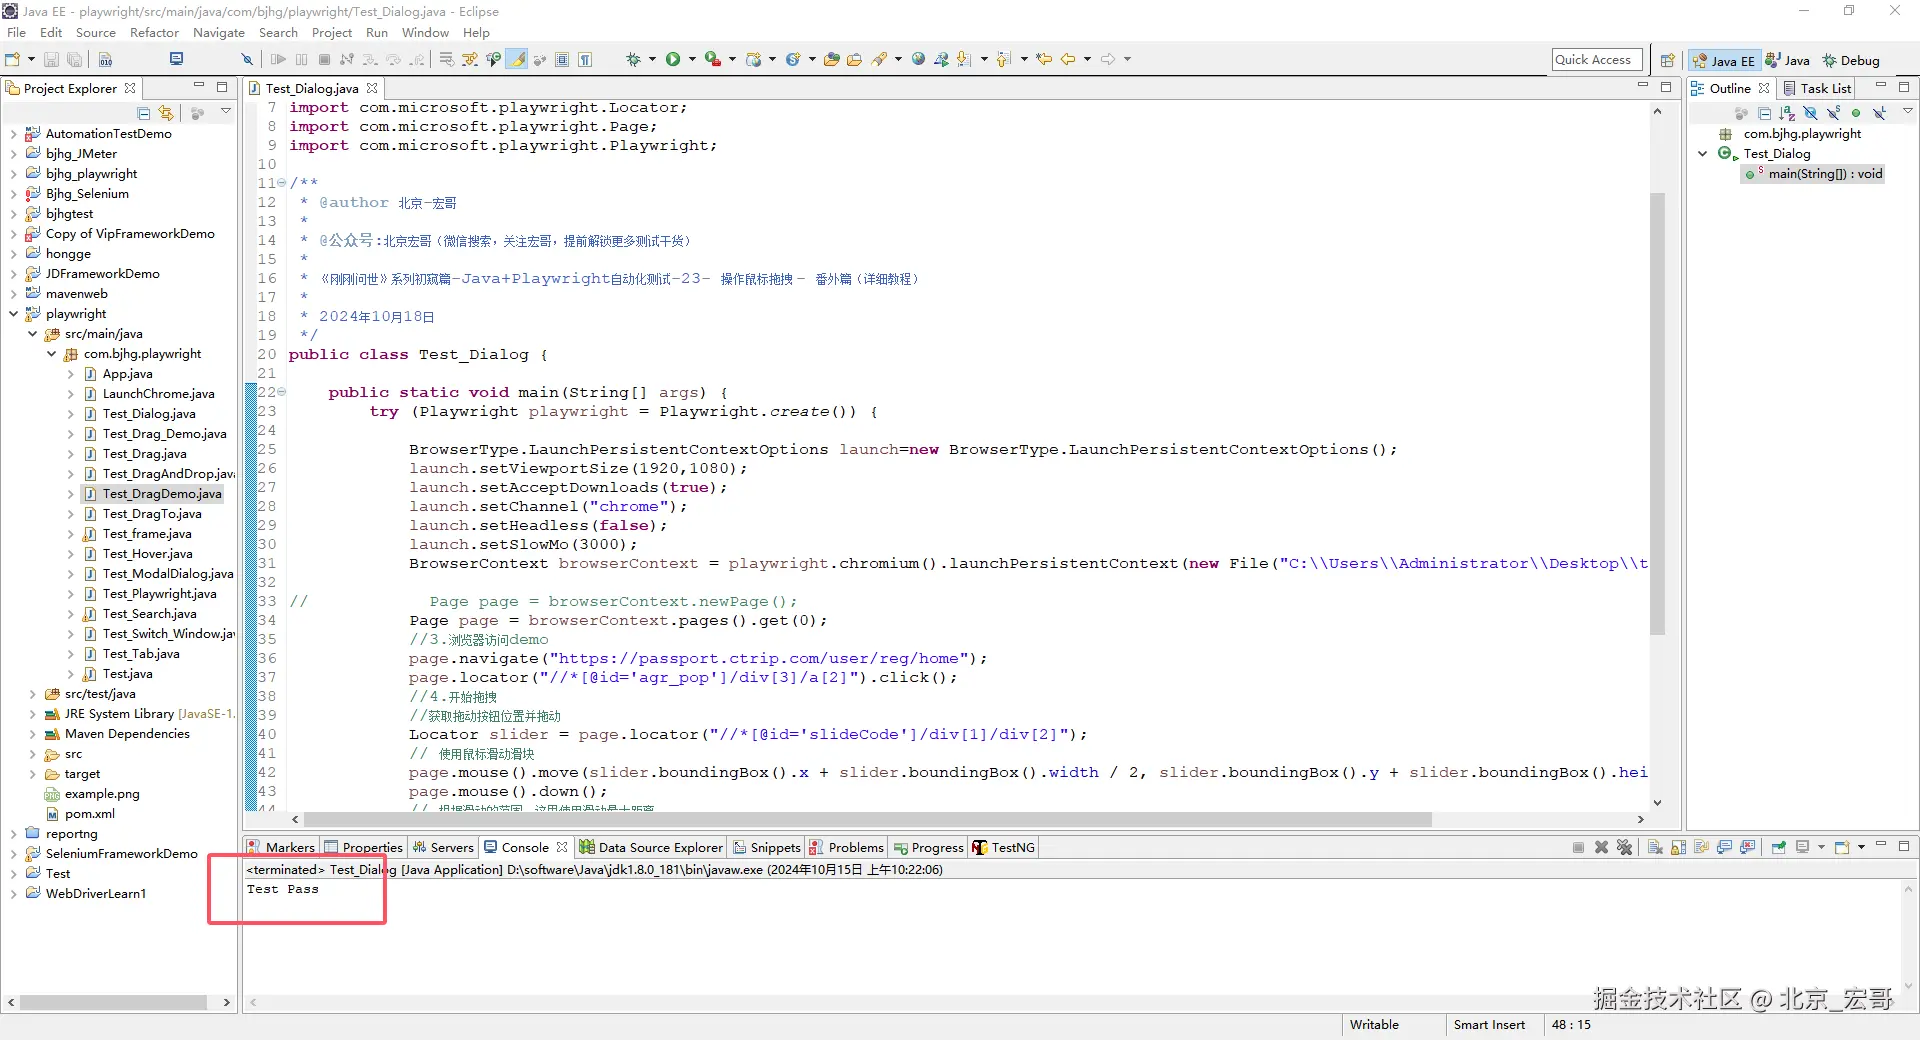Open Debug button dropdown arrow
1920x1040 pixels.
click(652, 59)
